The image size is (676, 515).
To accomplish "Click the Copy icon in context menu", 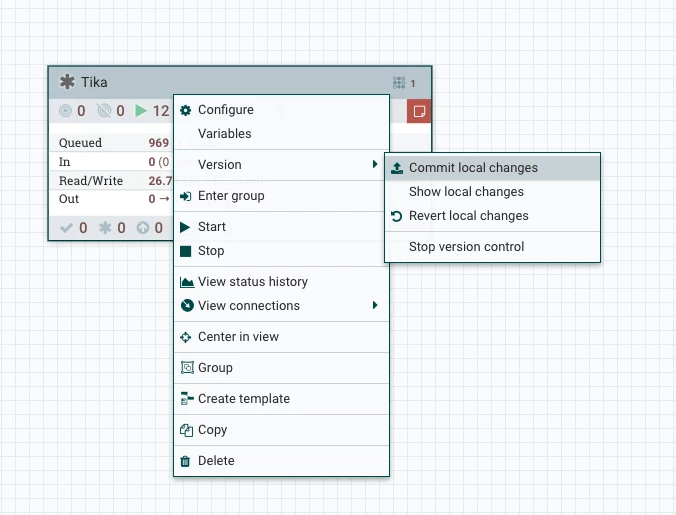I will pos(186,430).
